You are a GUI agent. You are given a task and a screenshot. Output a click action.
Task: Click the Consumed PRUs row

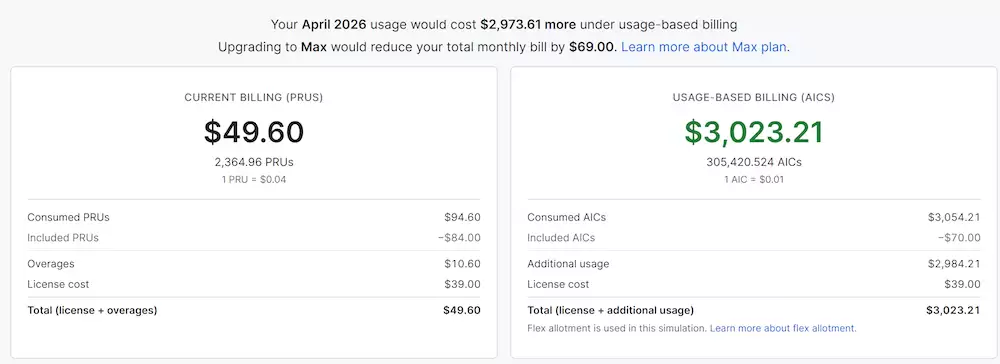254,217
